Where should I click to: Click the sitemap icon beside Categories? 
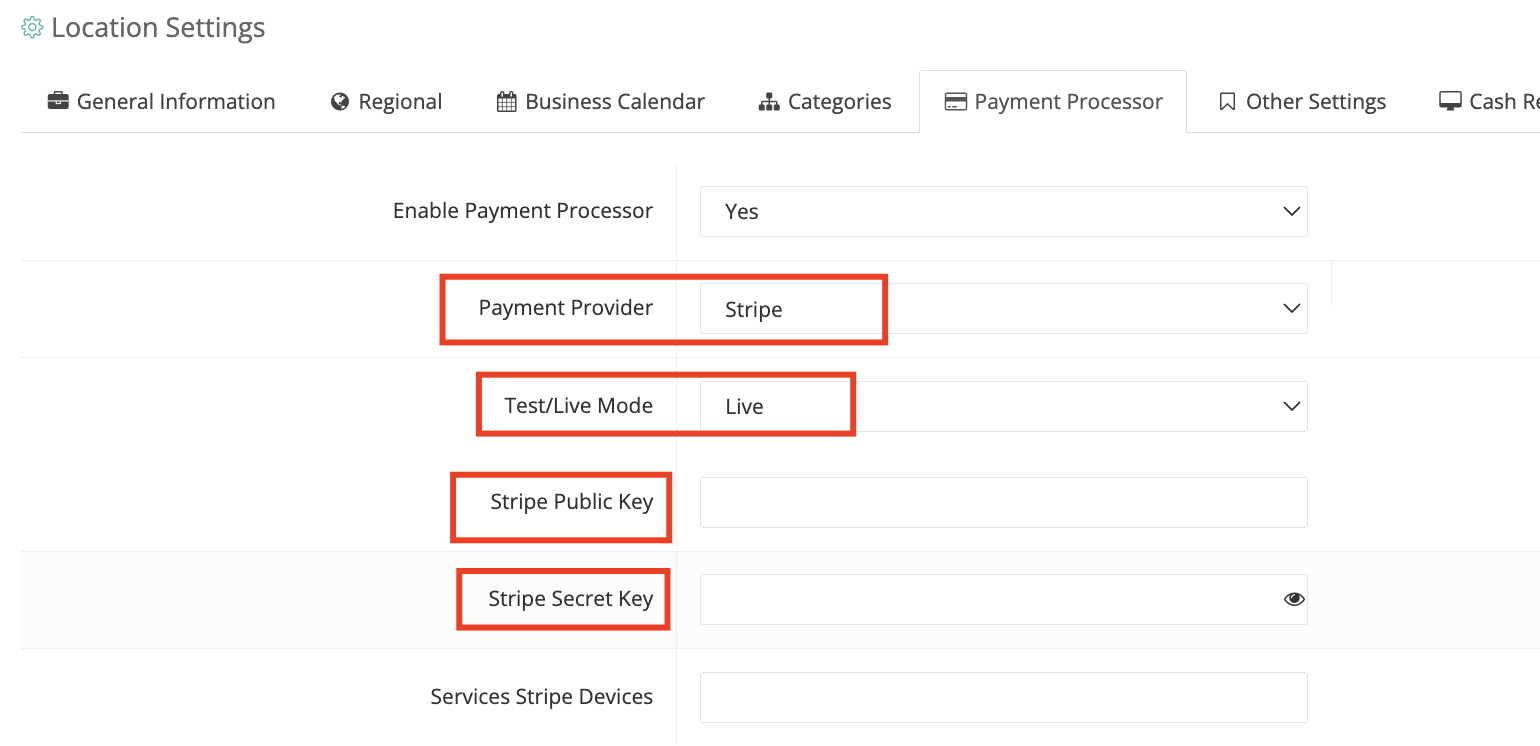coord(769,101)
